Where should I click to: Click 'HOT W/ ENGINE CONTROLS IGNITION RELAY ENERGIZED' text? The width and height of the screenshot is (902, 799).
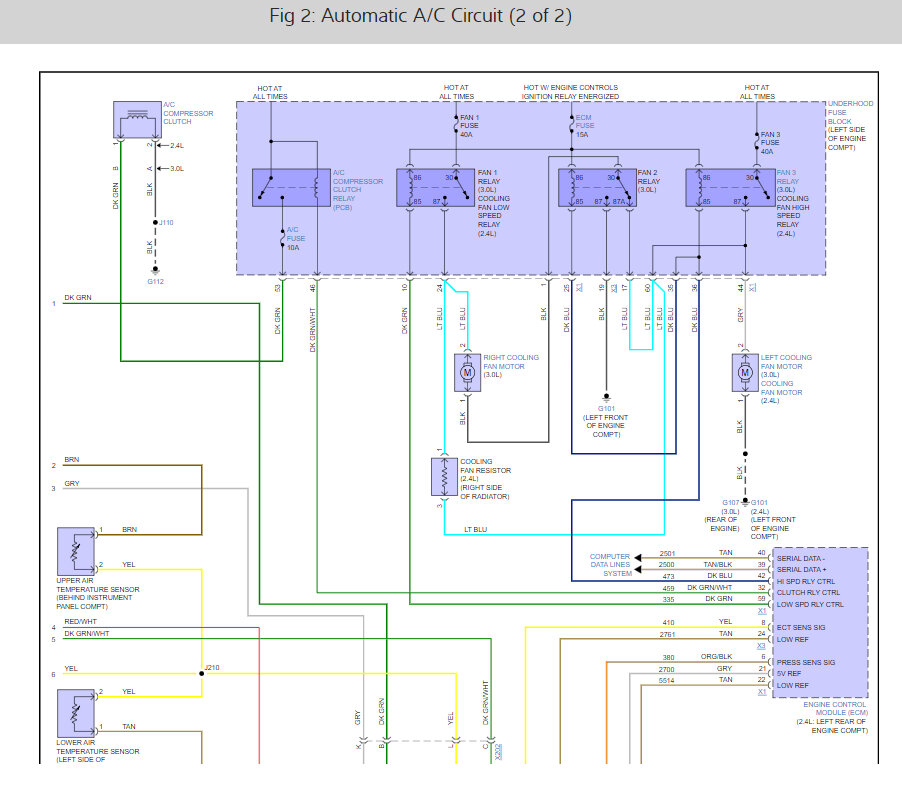pos(570,92)
